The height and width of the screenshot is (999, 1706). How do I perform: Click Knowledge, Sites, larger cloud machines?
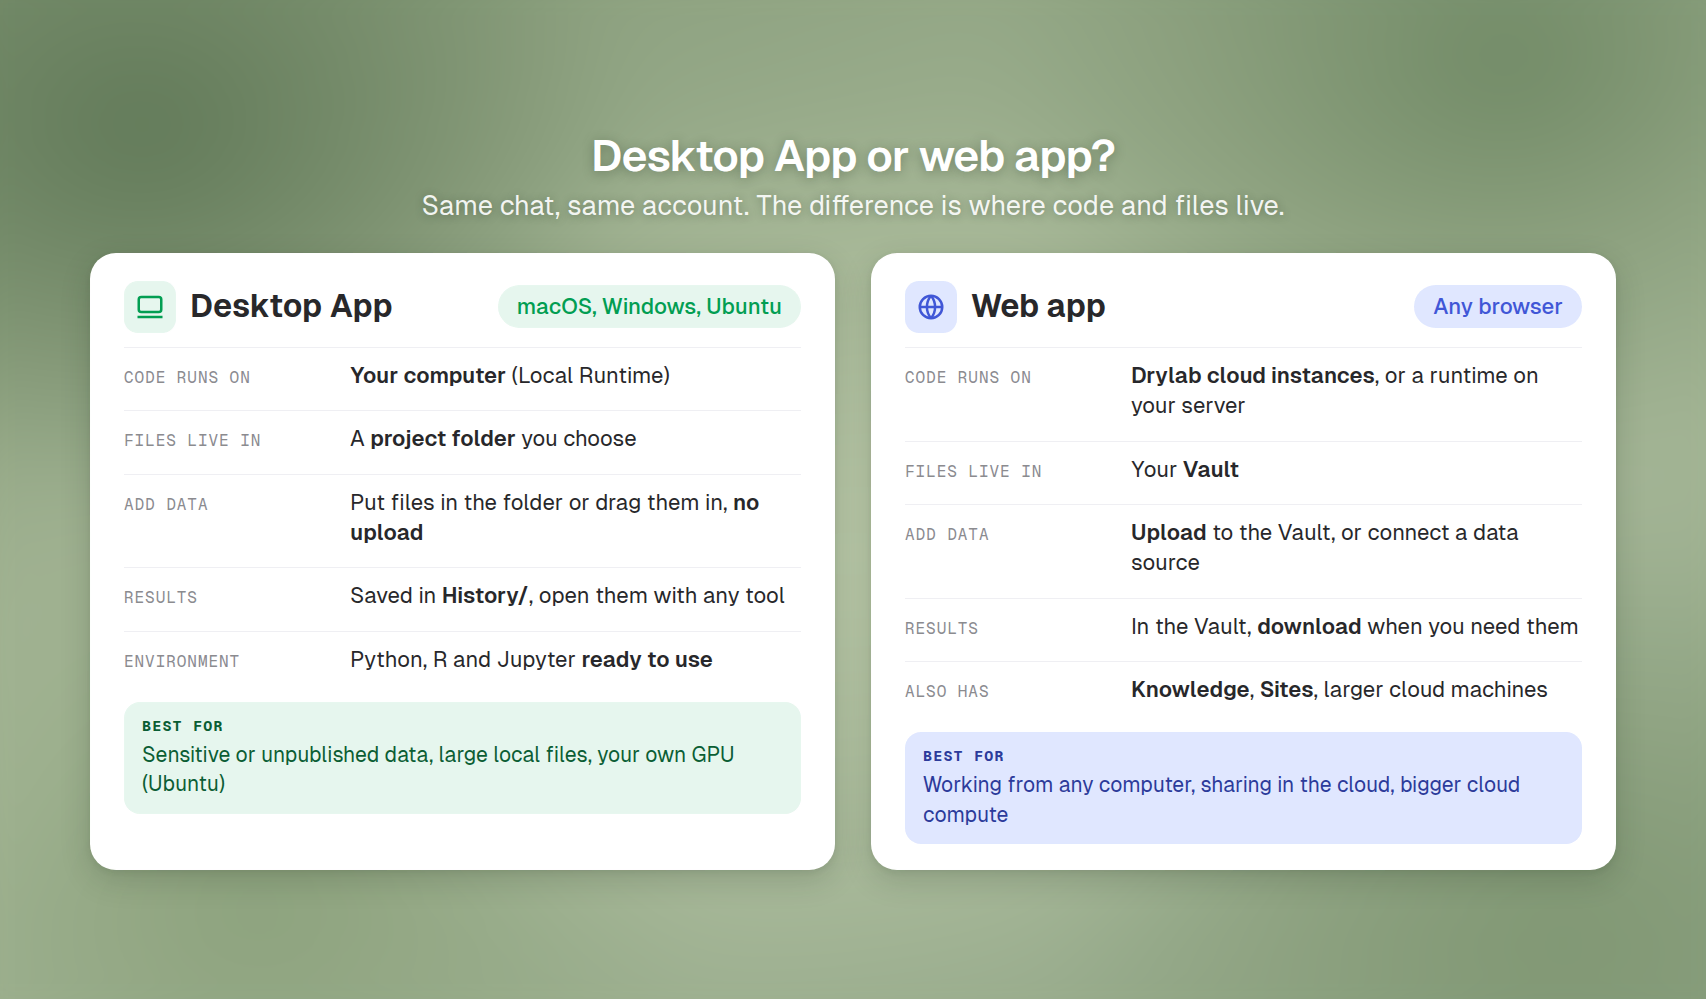(x=1339, y=690)
